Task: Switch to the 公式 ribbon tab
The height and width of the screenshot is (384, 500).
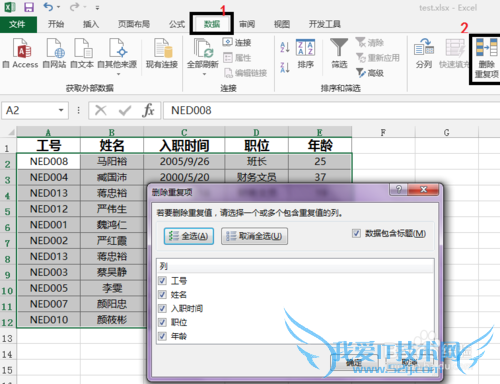Action: pyautogui.click(x=177, y=24)
